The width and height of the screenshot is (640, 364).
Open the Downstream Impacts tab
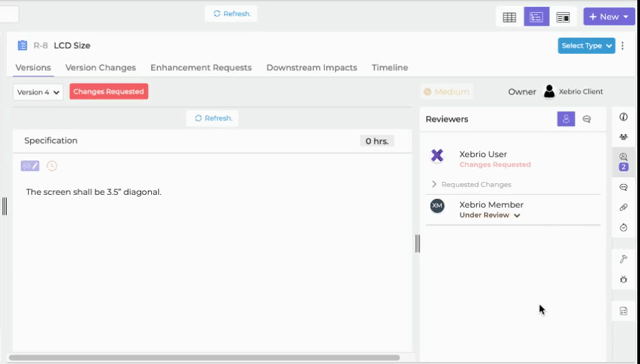[311, 68]
